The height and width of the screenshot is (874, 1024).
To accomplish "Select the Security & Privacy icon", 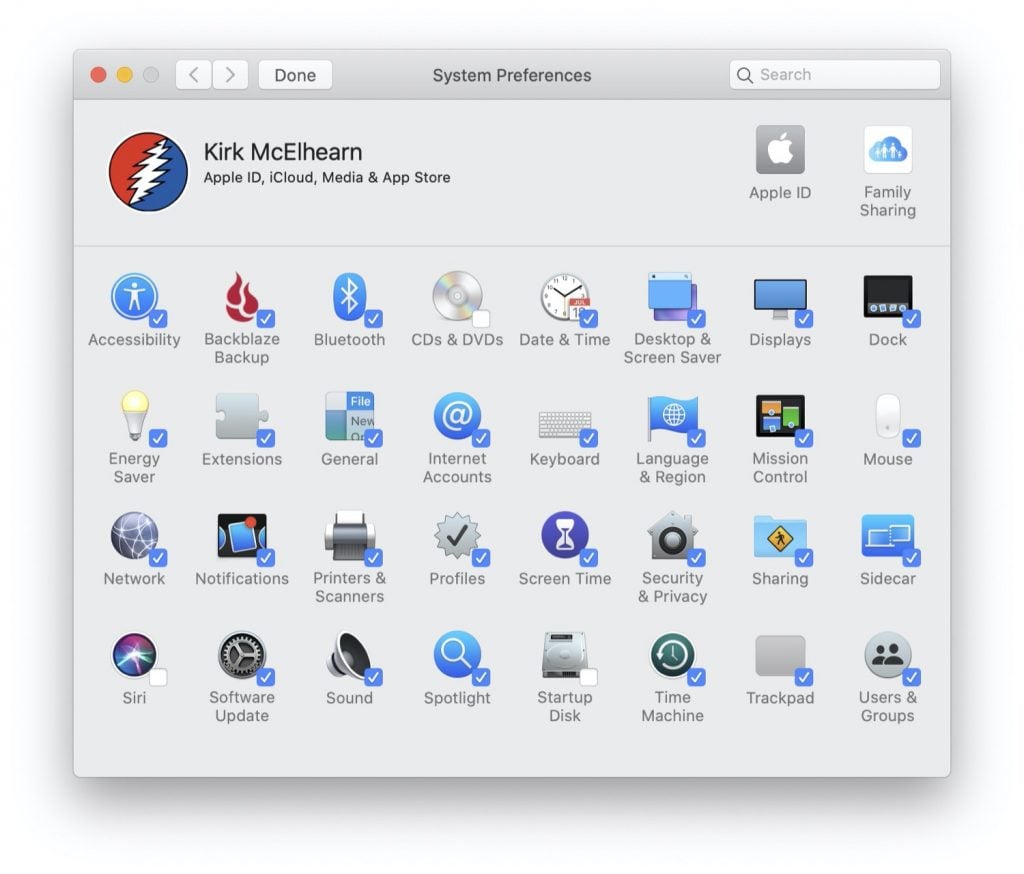I will pos(672,536).
